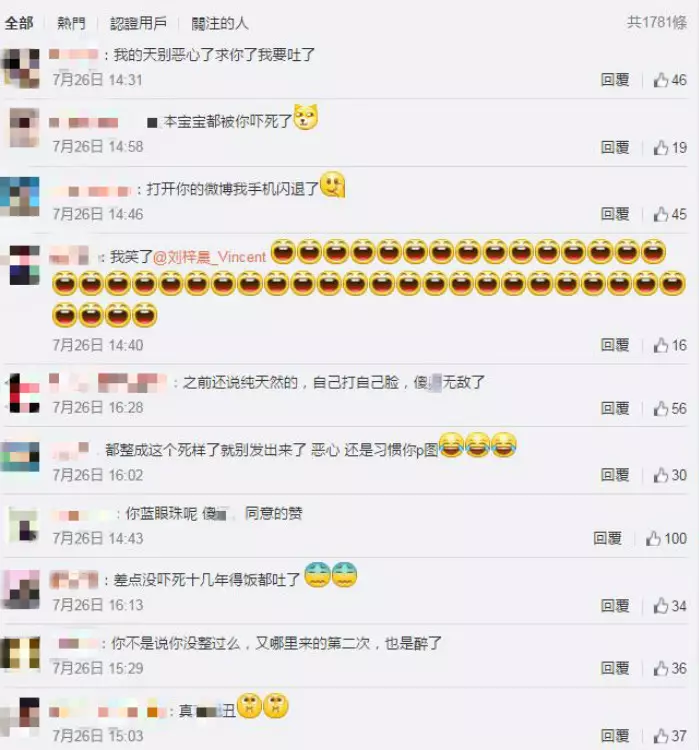Viewport: 699px width, 750px height.
Task: Click thumbs-up icon showing 100 likes
Action: [653, 538]
